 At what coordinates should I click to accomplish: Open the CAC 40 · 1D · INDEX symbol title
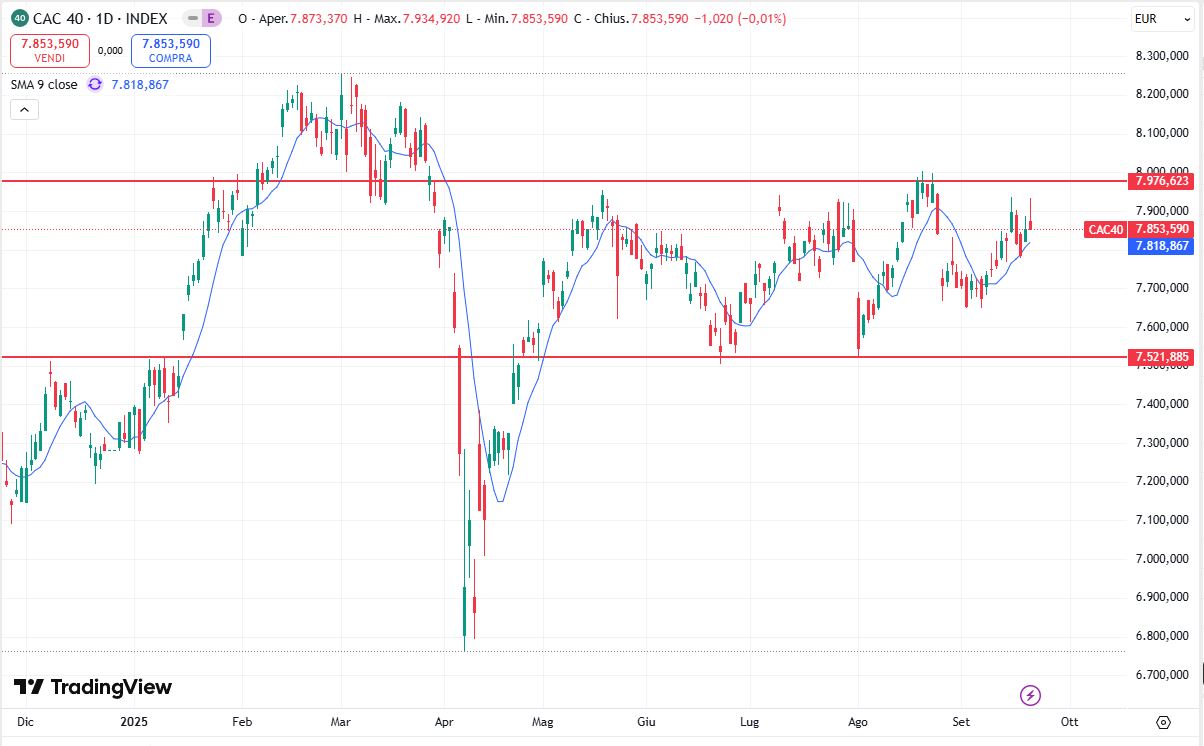point(100,18)
